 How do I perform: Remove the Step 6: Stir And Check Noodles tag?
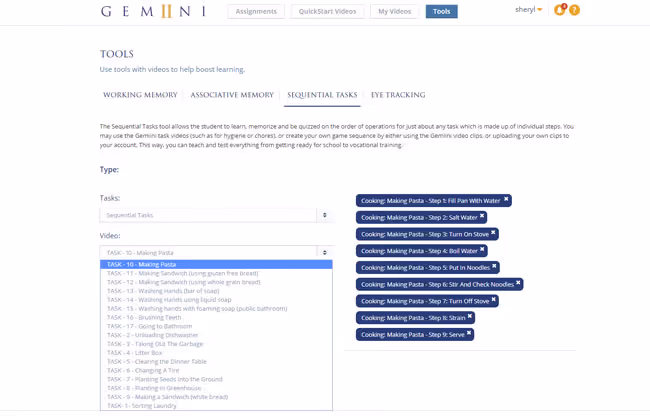518,283
